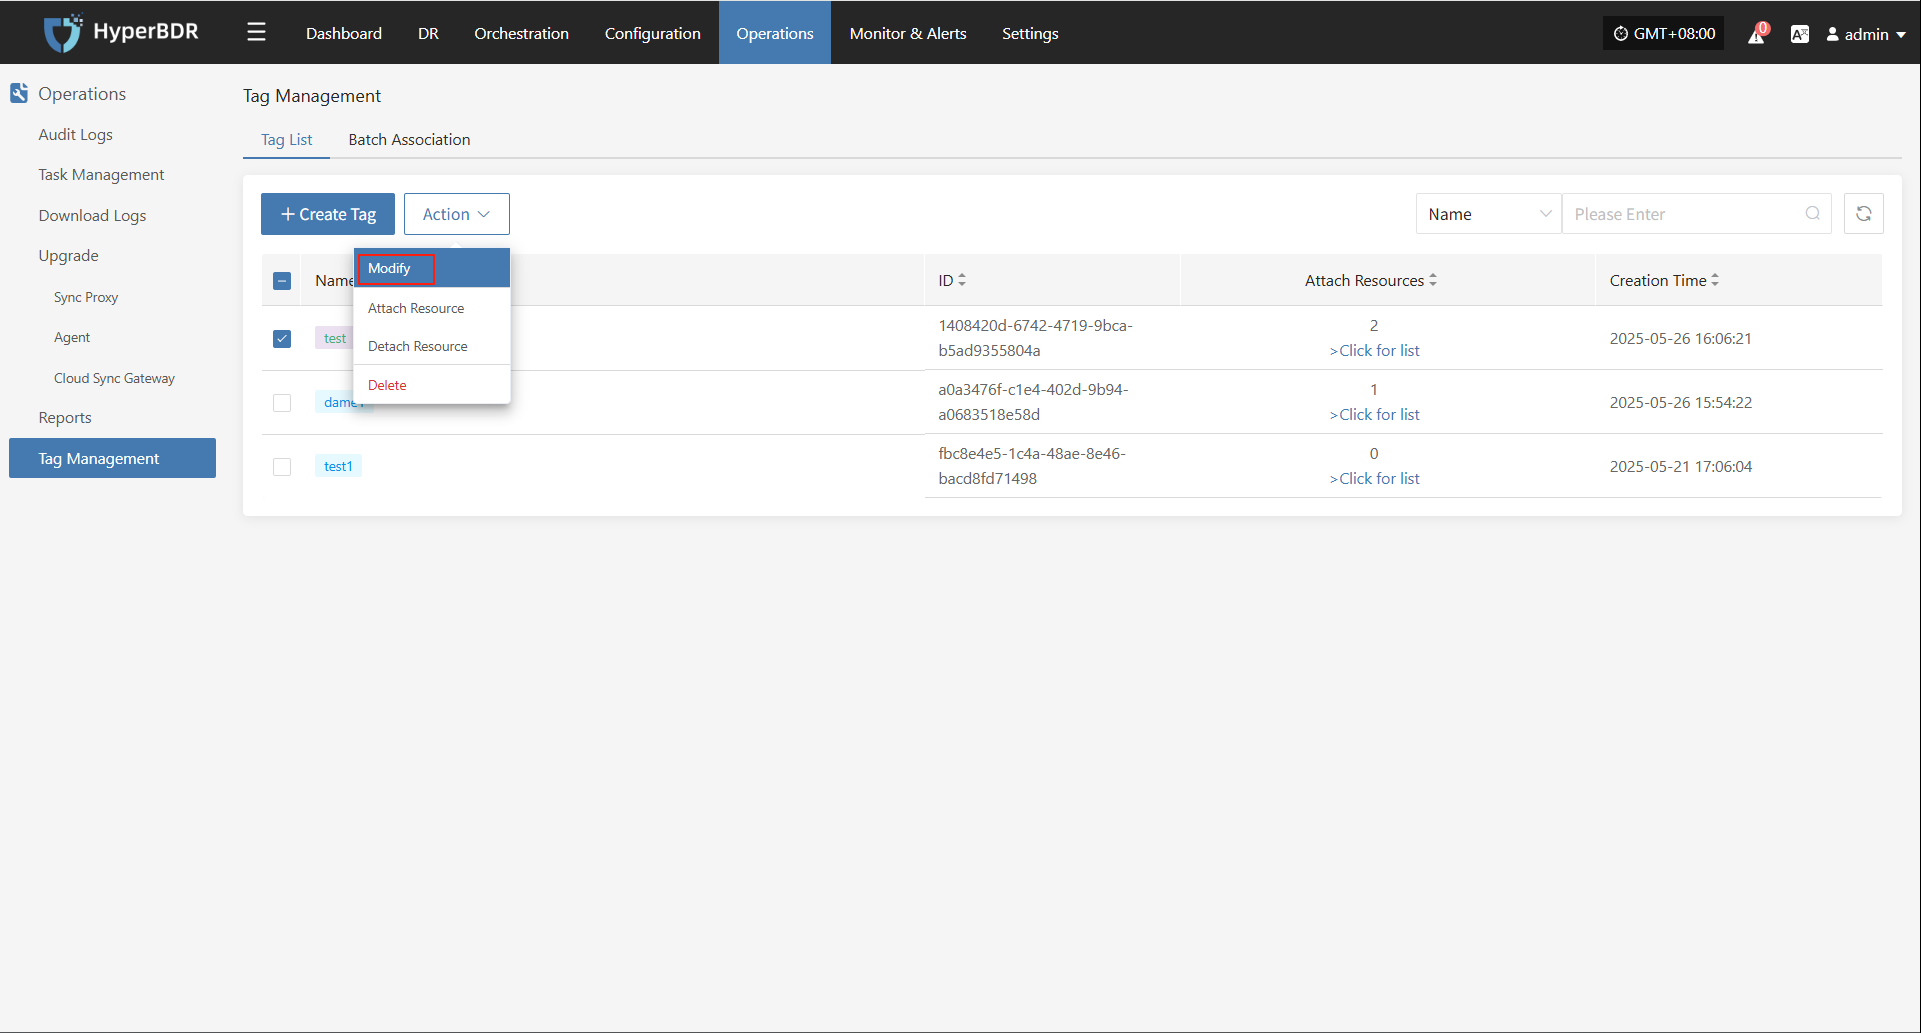Screen dimensions: 1921x1033
Task: Sort by ID column arrows
Action: [962, 280]
